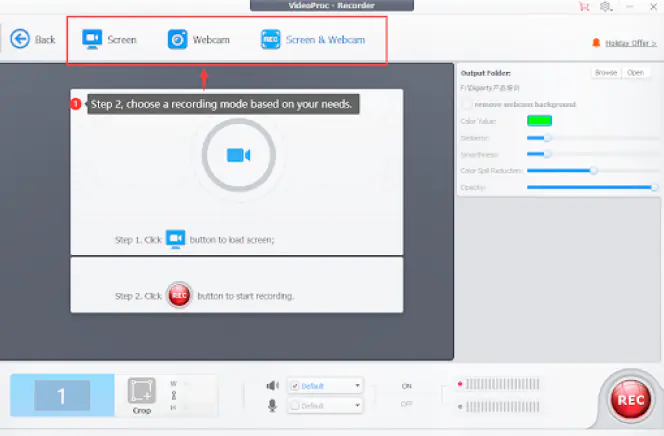664x436 pixels.
Task: Switch the toggle to ON
Action: [407, 386]
